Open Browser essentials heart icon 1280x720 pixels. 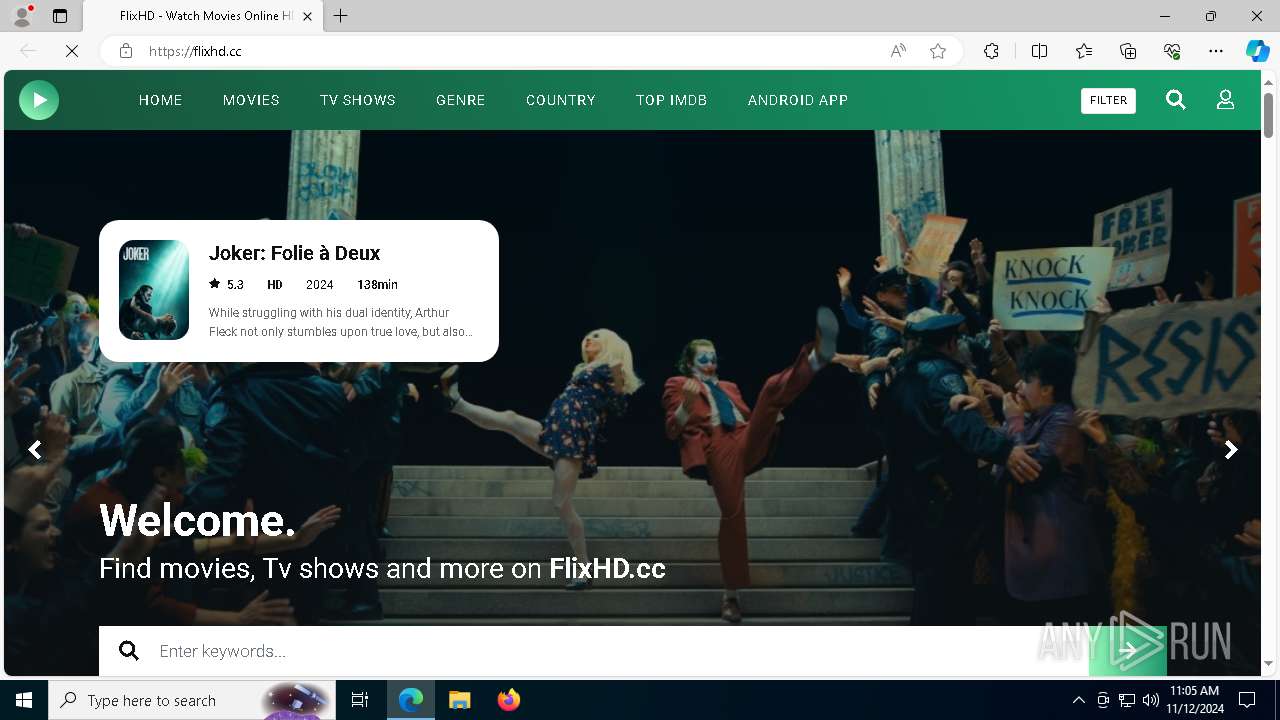tap(1172, 51)
